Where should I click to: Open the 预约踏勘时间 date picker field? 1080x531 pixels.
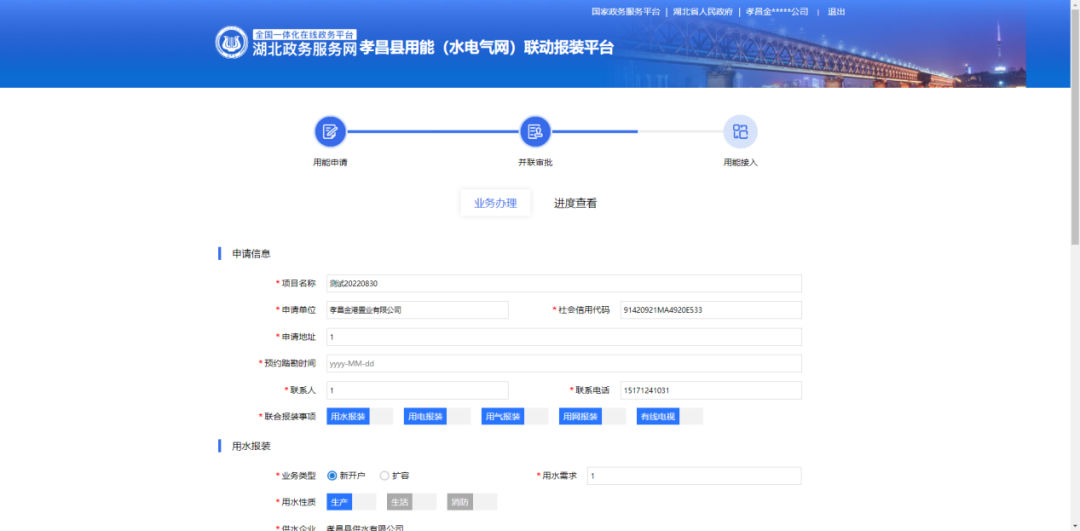click(564, 363)
